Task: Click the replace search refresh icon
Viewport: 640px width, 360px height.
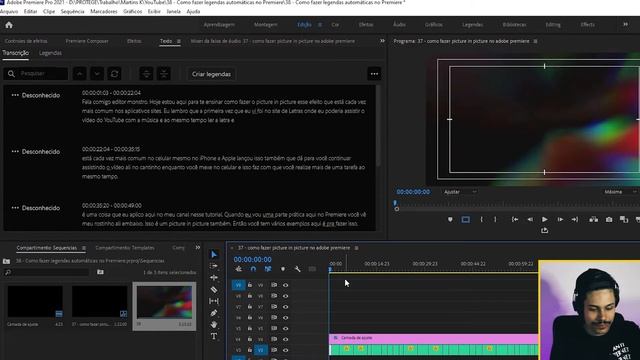Action: pos(114,74)
